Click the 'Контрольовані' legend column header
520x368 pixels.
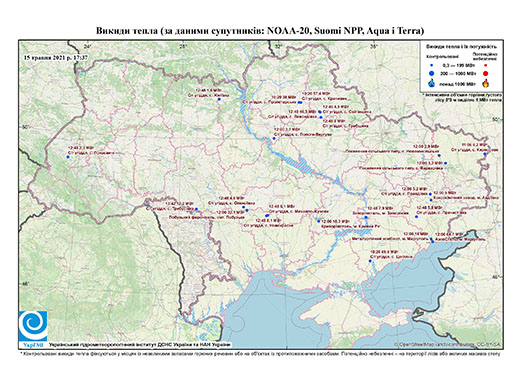[x=441, y=57]
